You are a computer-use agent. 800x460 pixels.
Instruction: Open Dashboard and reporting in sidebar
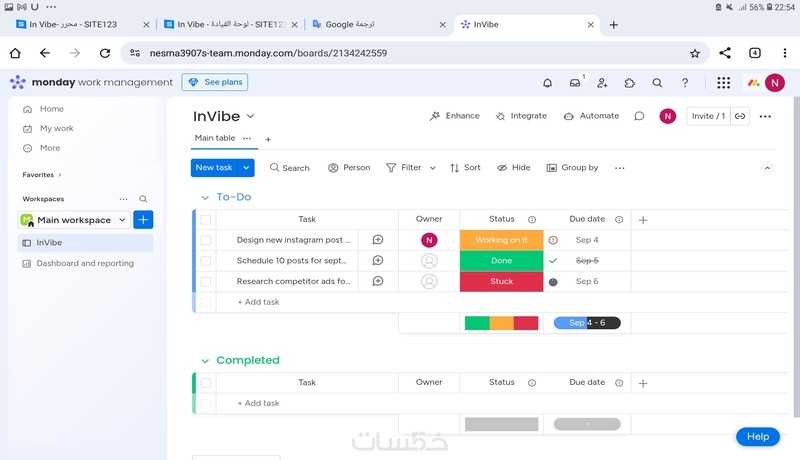click(78, 264)
